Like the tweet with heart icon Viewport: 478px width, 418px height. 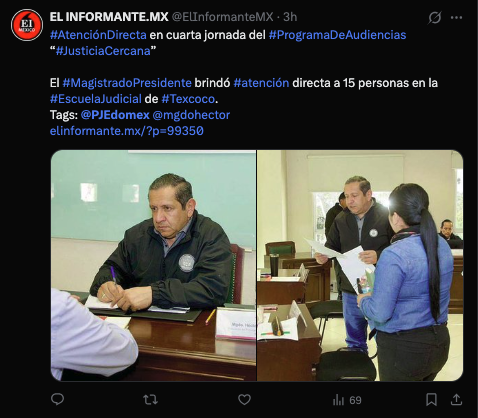coord(244,399)
